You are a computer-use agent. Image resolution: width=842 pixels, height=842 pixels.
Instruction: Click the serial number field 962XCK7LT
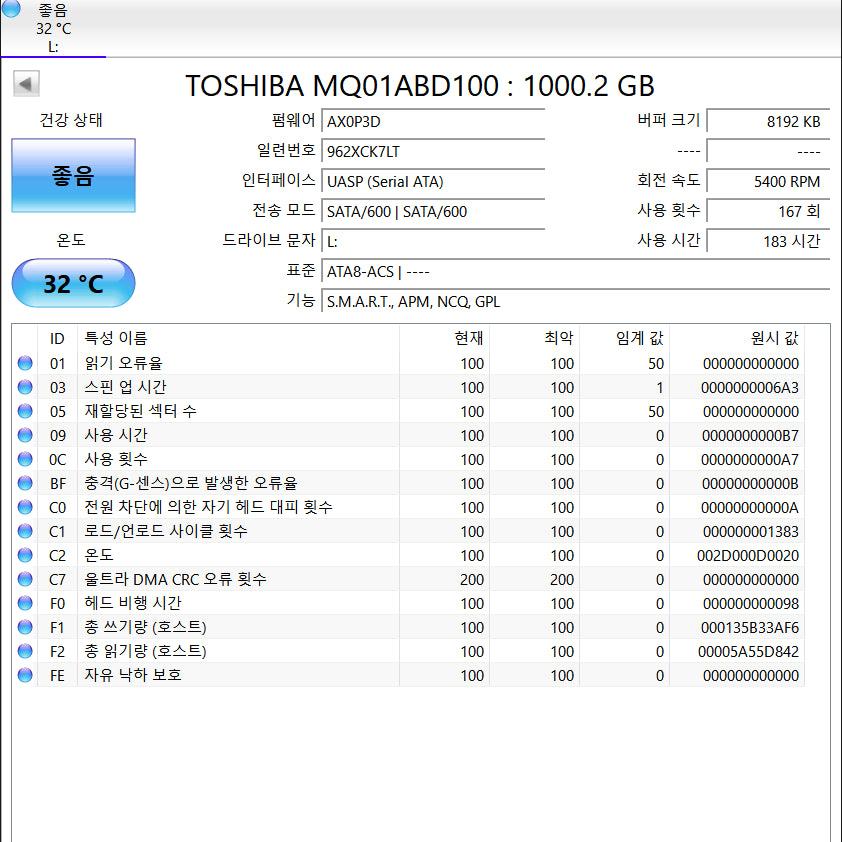(433, 151)
